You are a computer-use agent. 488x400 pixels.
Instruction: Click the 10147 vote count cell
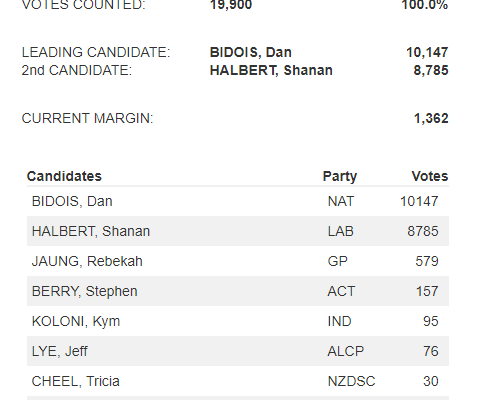point(419,201)
